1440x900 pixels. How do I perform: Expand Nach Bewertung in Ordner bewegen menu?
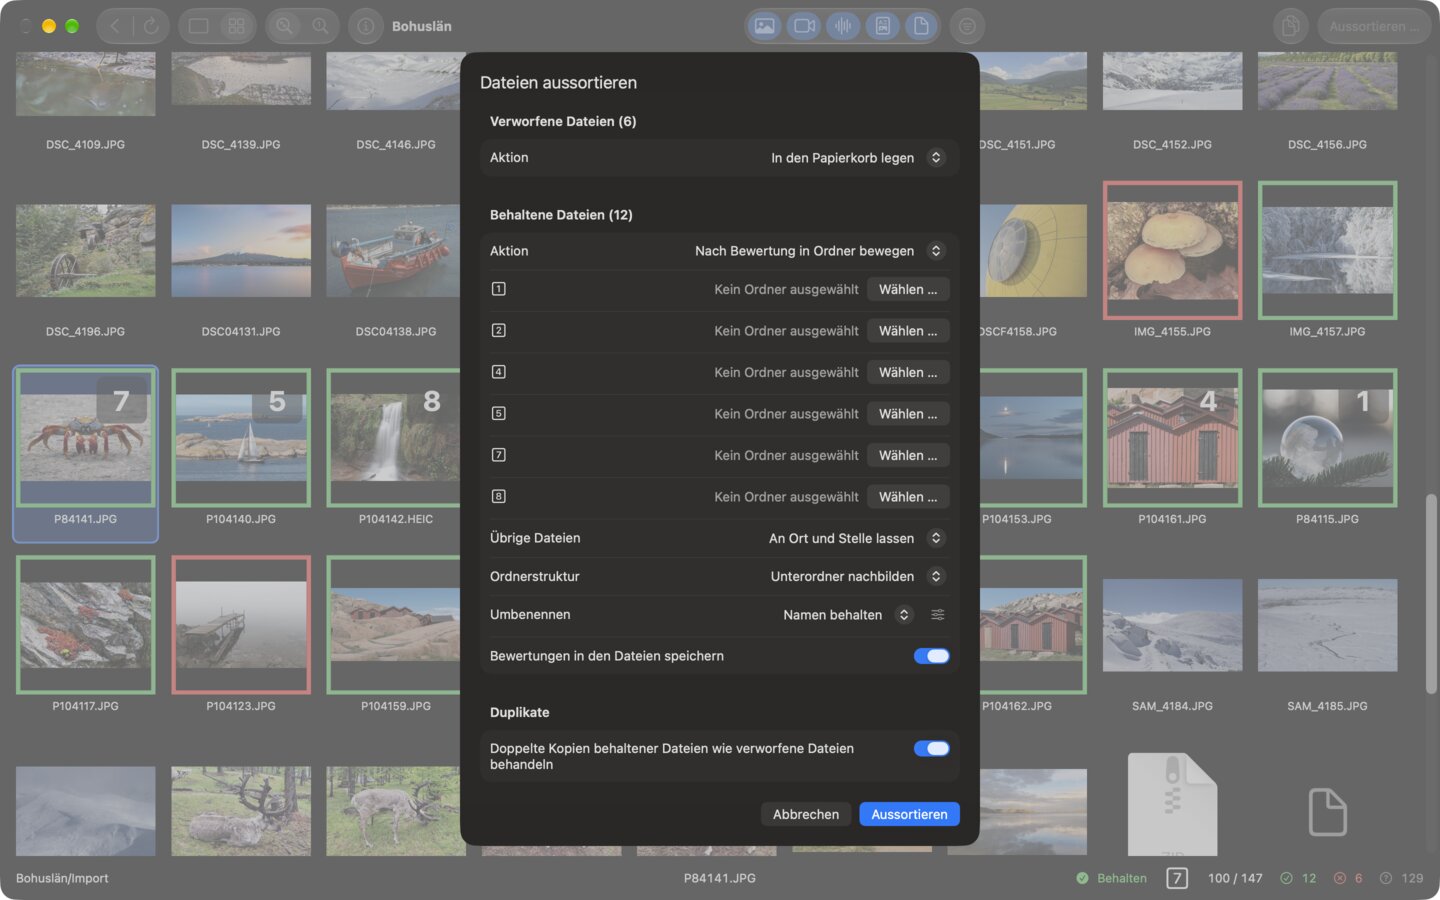[819, 251]
